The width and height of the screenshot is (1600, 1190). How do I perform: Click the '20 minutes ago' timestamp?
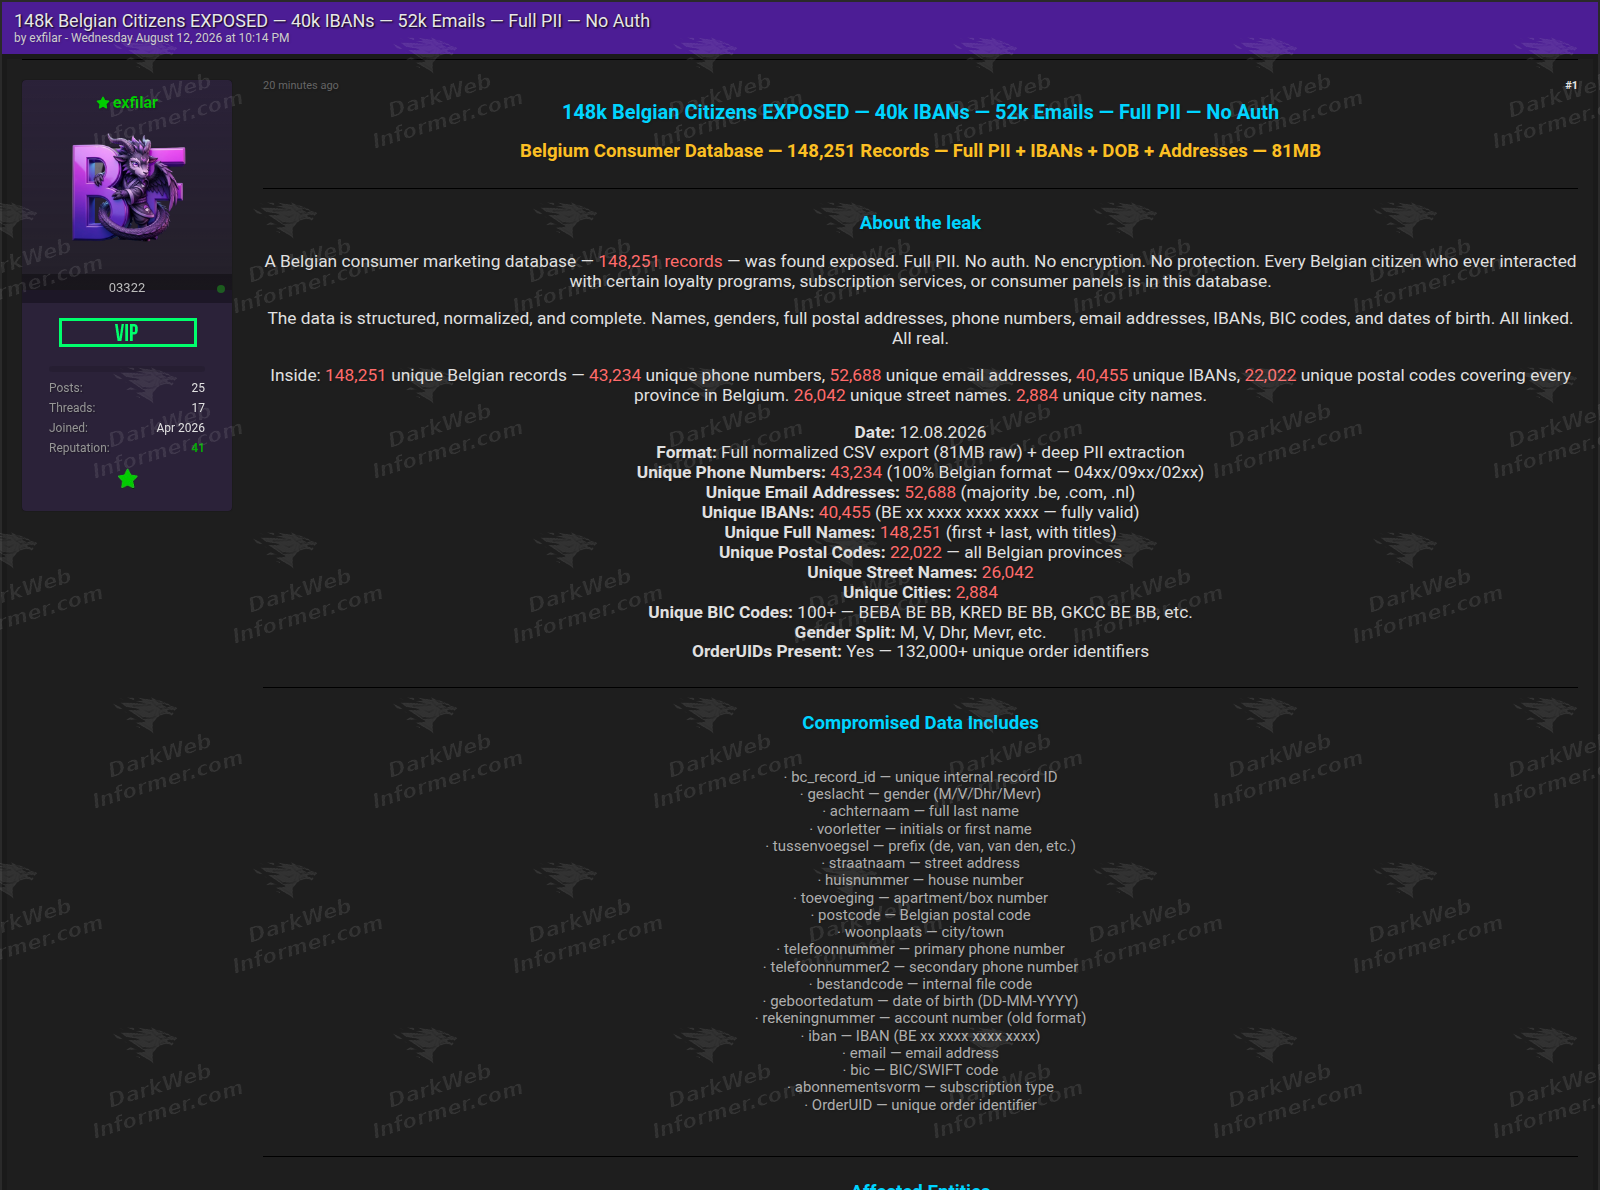point(301,86)
